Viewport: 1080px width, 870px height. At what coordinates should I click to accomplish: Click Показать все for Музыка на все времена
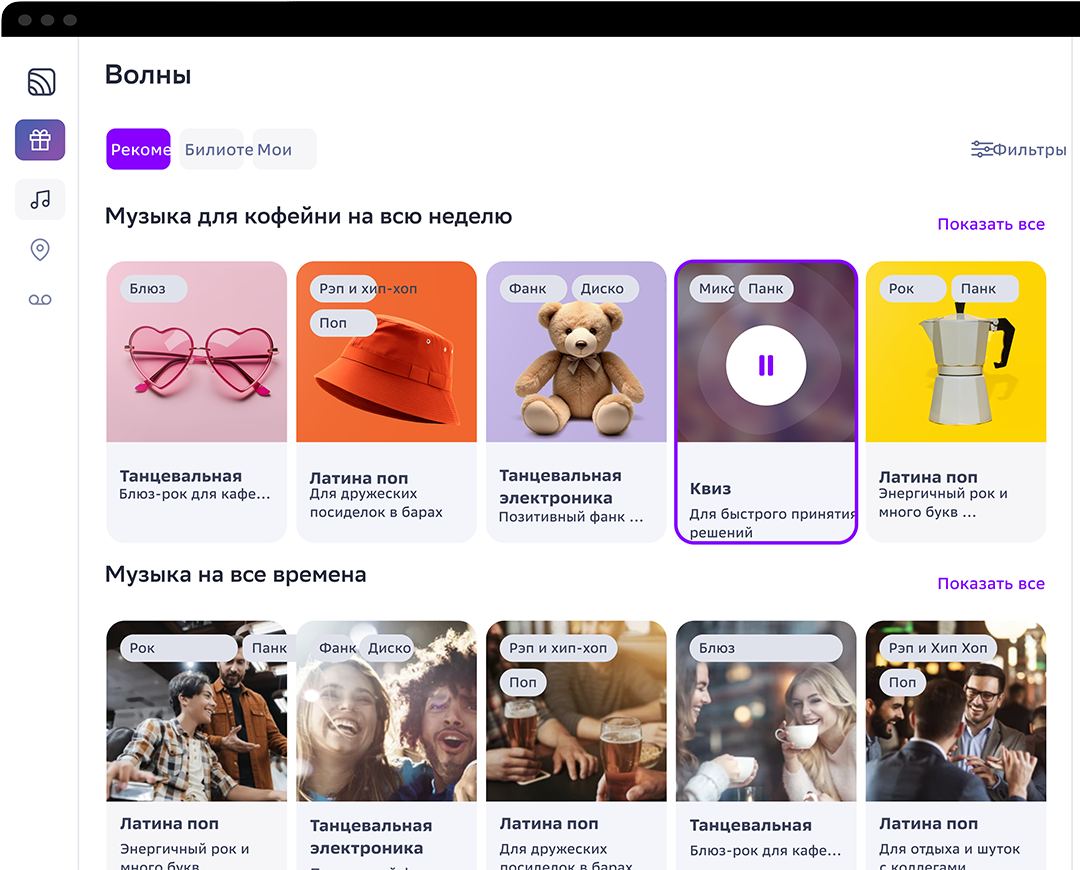click(990, 583)
